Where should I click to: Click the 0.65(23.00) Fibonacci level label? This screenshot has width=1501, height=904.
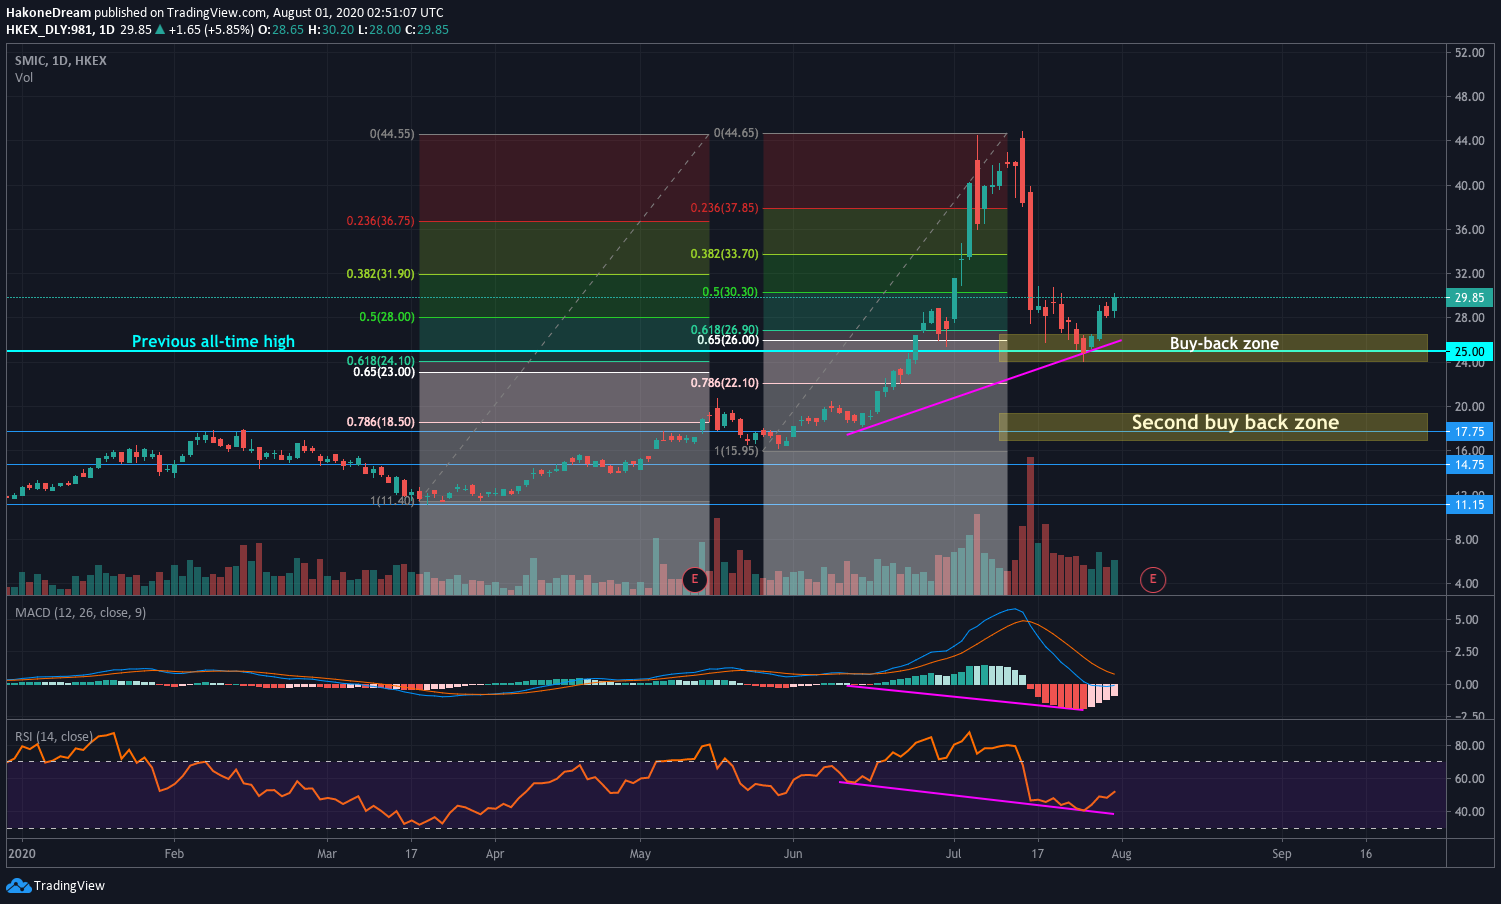[x=384, y=372]
